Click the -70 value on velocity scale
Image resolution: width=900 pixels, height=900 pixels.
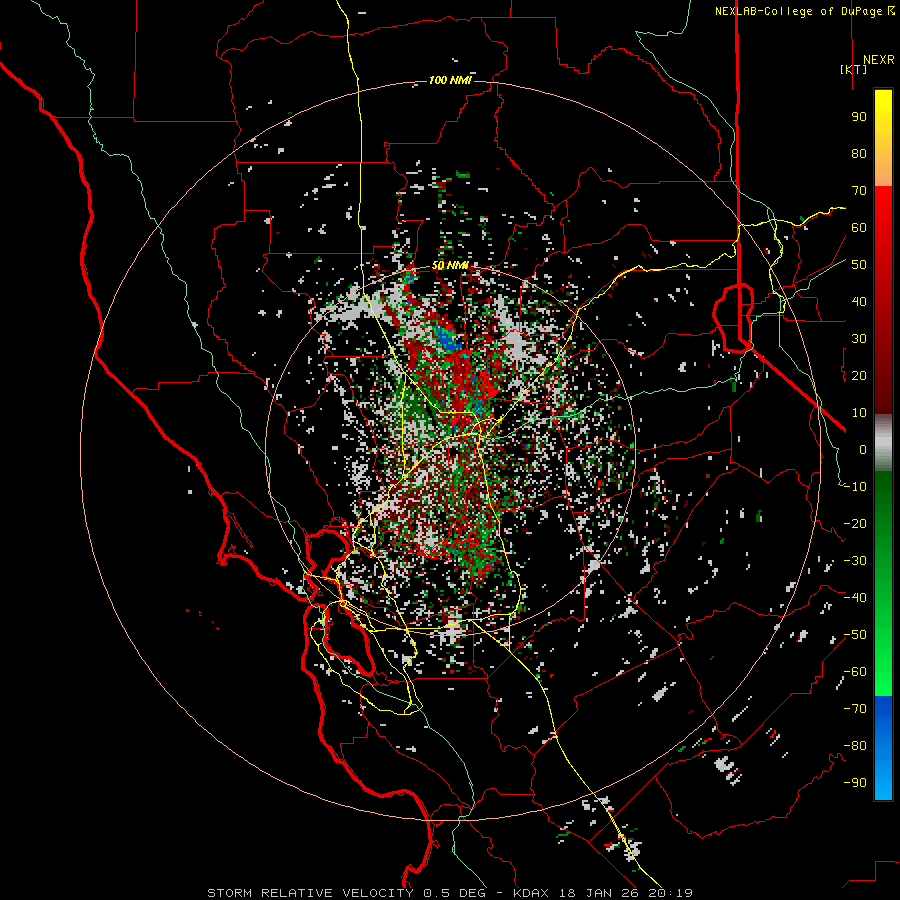(x=855, y=709)
